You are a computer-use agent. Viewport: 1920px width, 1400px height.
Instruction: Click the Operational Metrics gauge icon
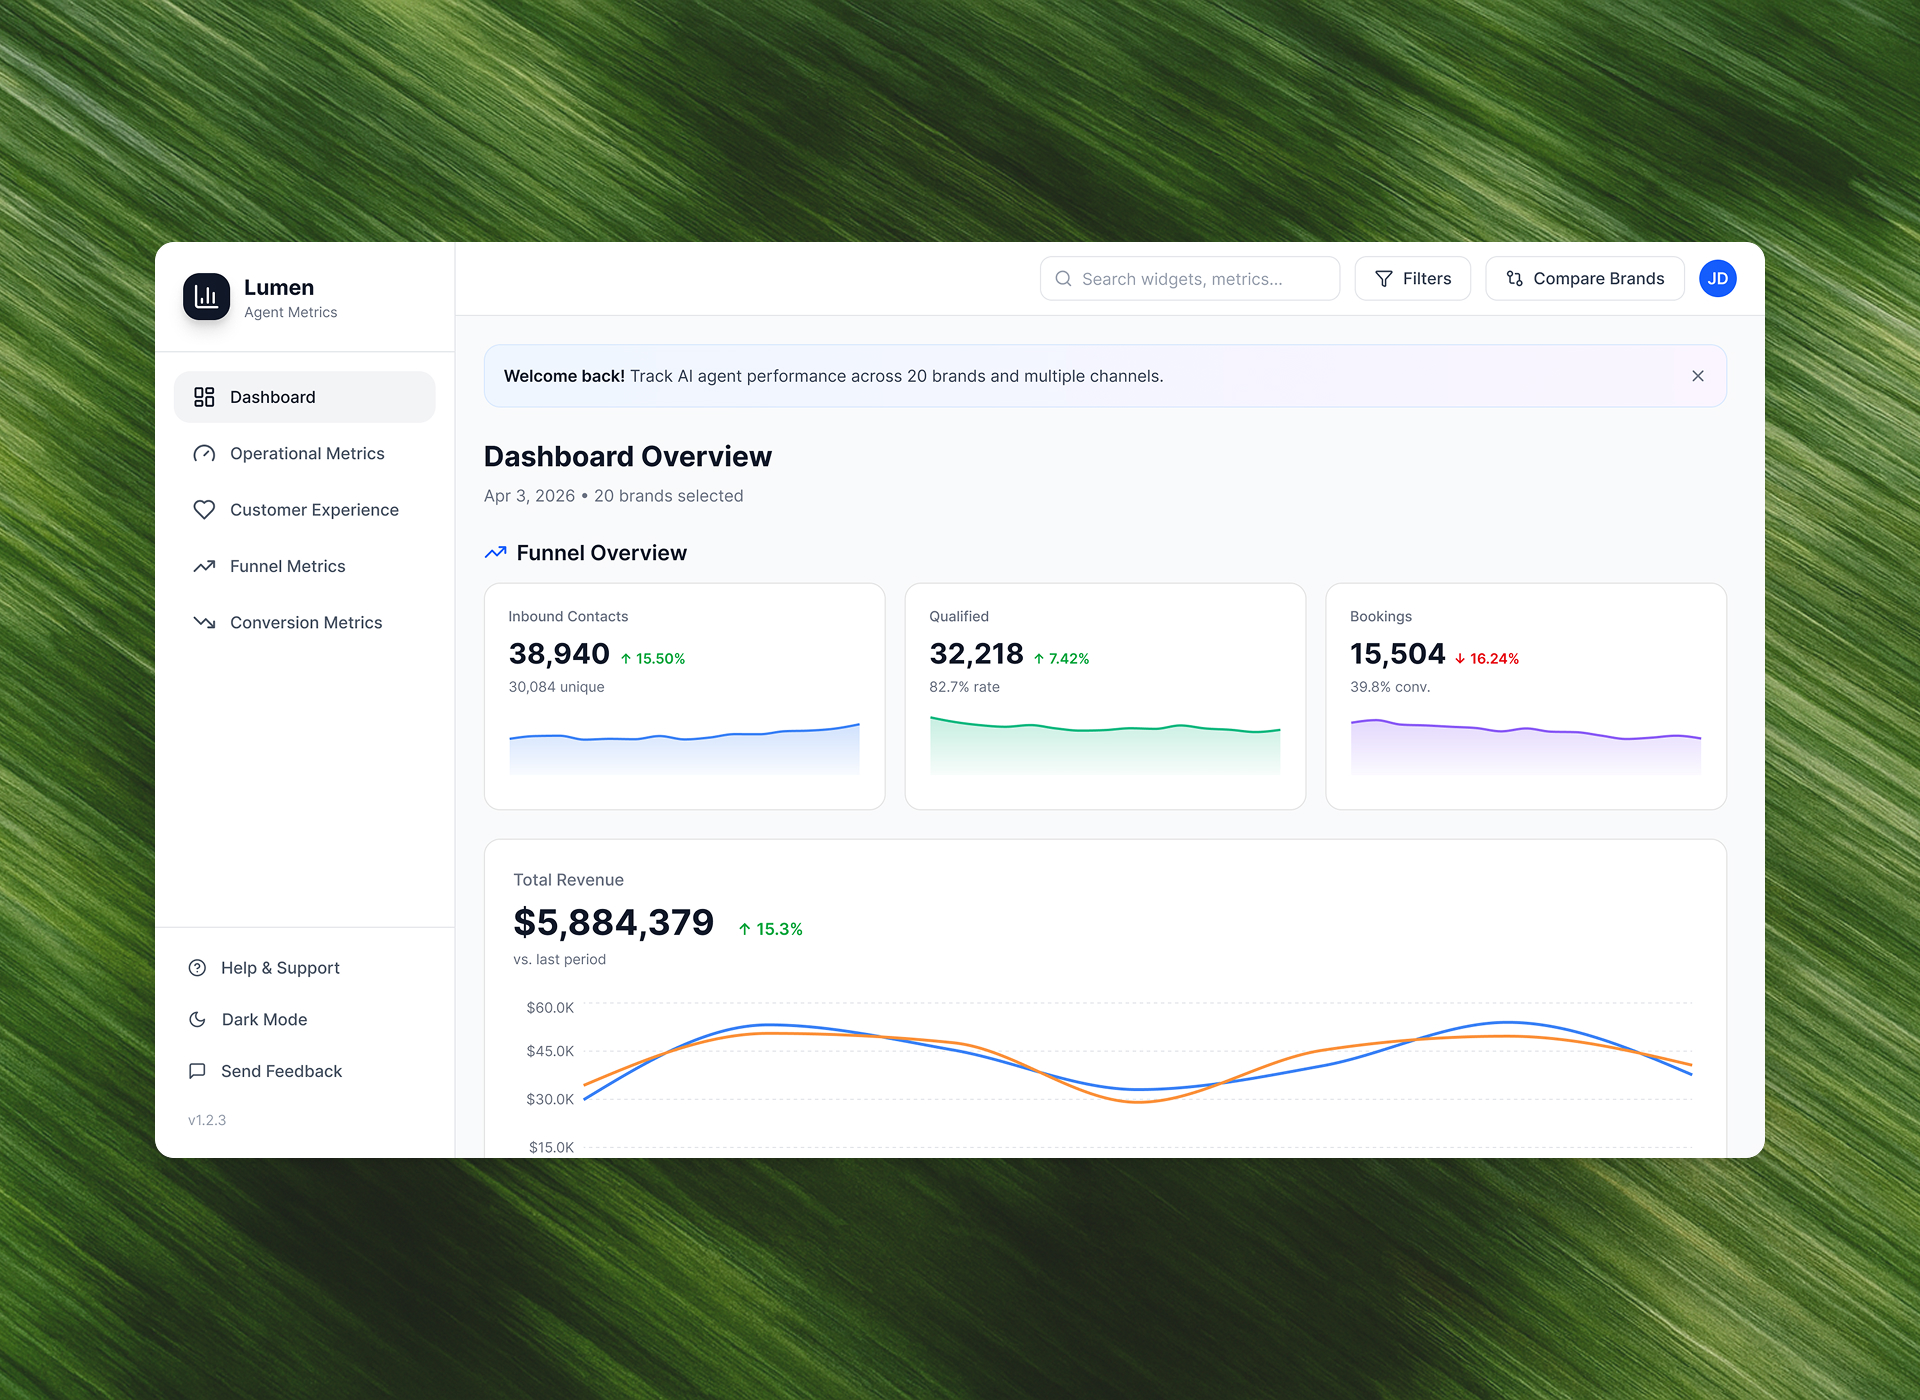tap(204, 454)
